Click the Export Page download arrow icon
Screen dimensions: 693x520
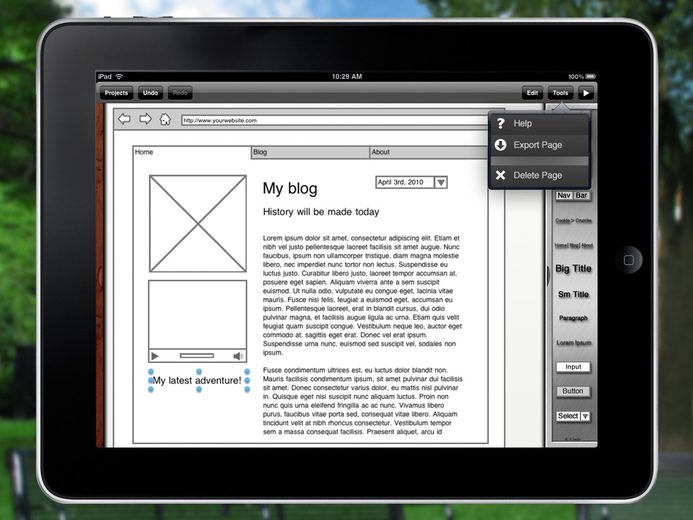coord(500,145)
